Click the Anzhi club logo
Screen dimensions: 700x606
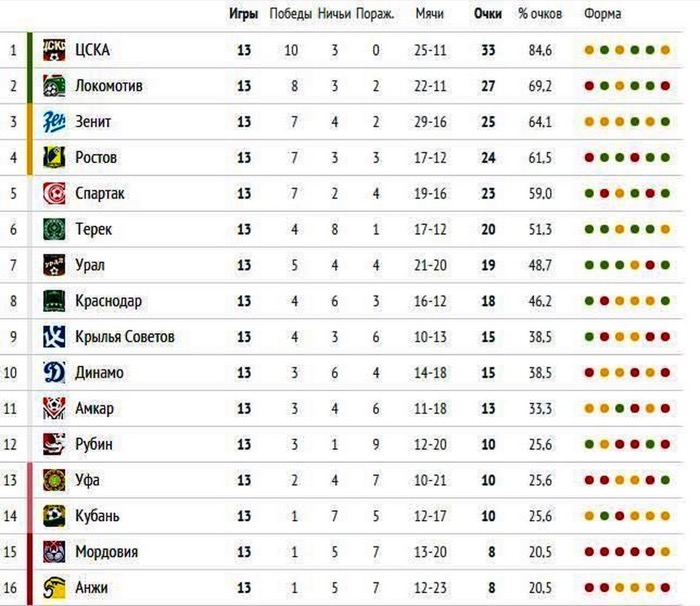pos(54,587)
